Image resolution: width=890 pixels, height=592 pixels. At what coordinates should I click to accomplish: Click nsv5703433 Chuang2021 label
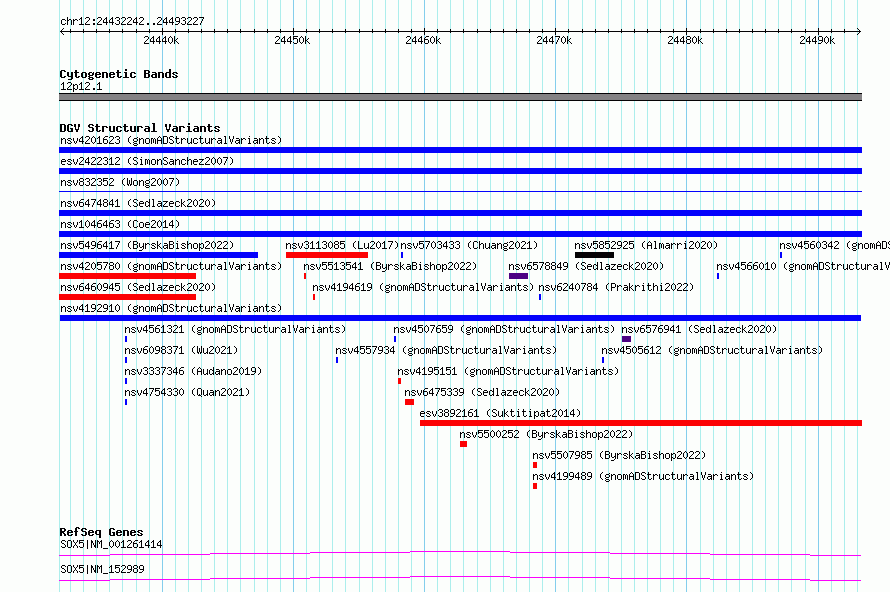tap(469, 245)
